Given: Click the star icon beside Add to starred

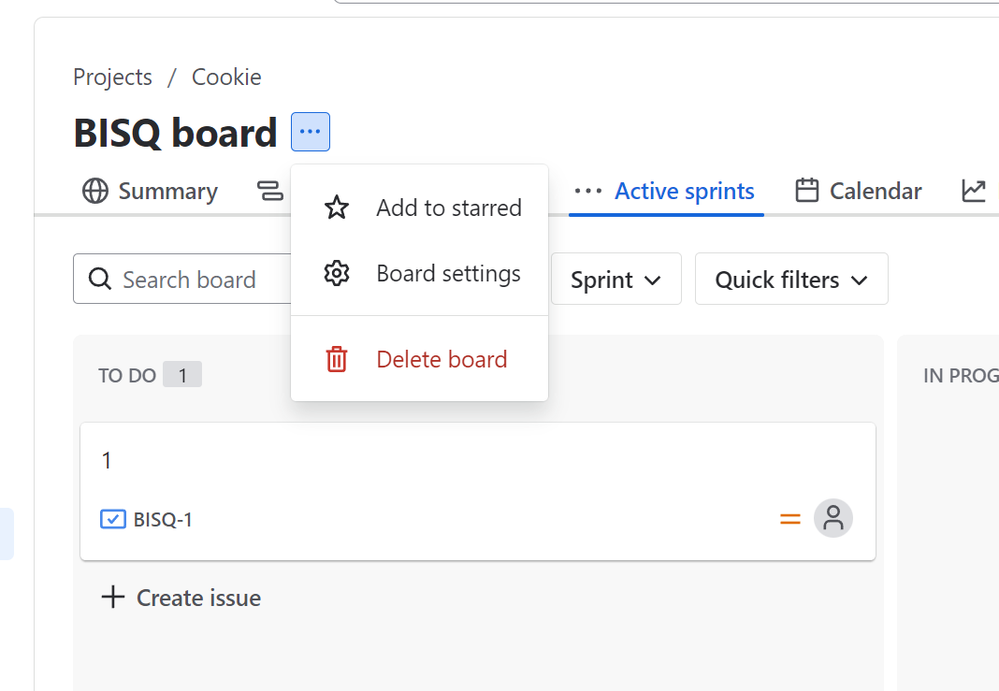Looking at the screenshot, I should (x=337, y=208).
